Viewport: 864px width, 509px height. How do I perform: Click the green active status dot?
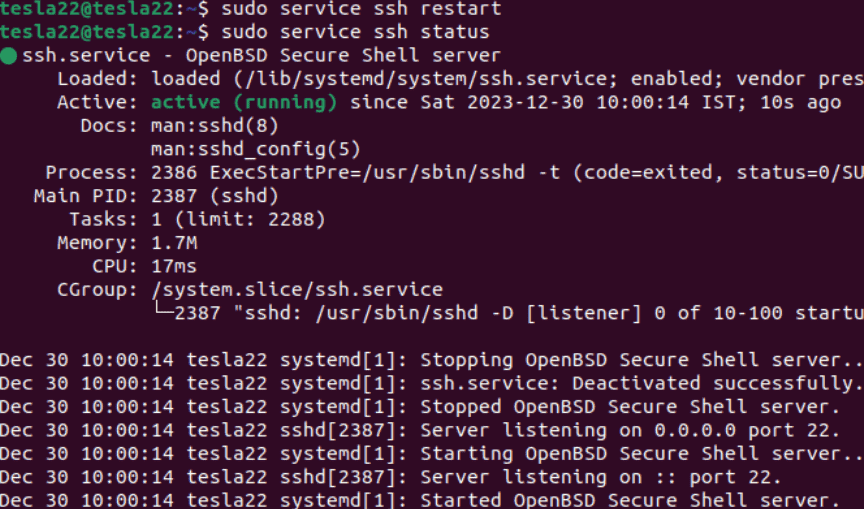pos(9,56)
